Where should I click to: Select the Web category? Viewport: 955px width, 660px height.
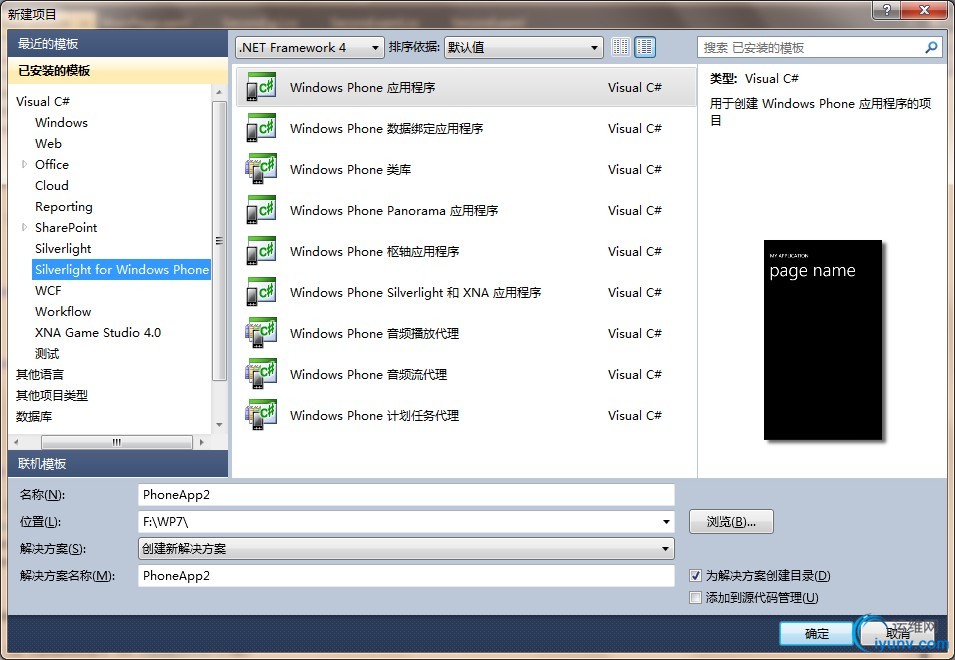point(48,143)
